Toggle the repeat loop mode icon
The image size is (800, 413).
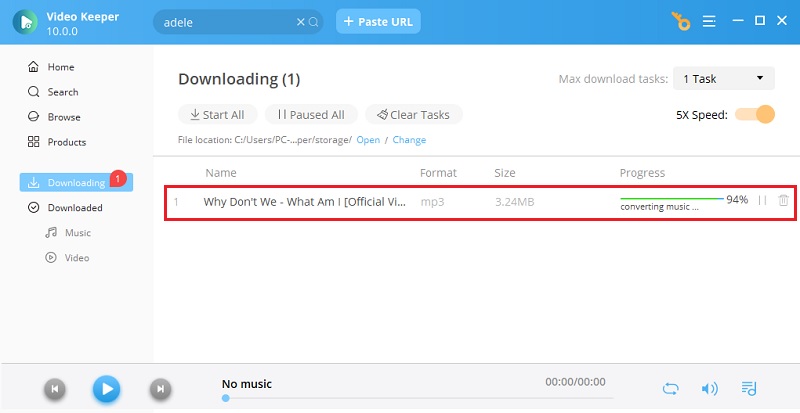coord(670,389)
